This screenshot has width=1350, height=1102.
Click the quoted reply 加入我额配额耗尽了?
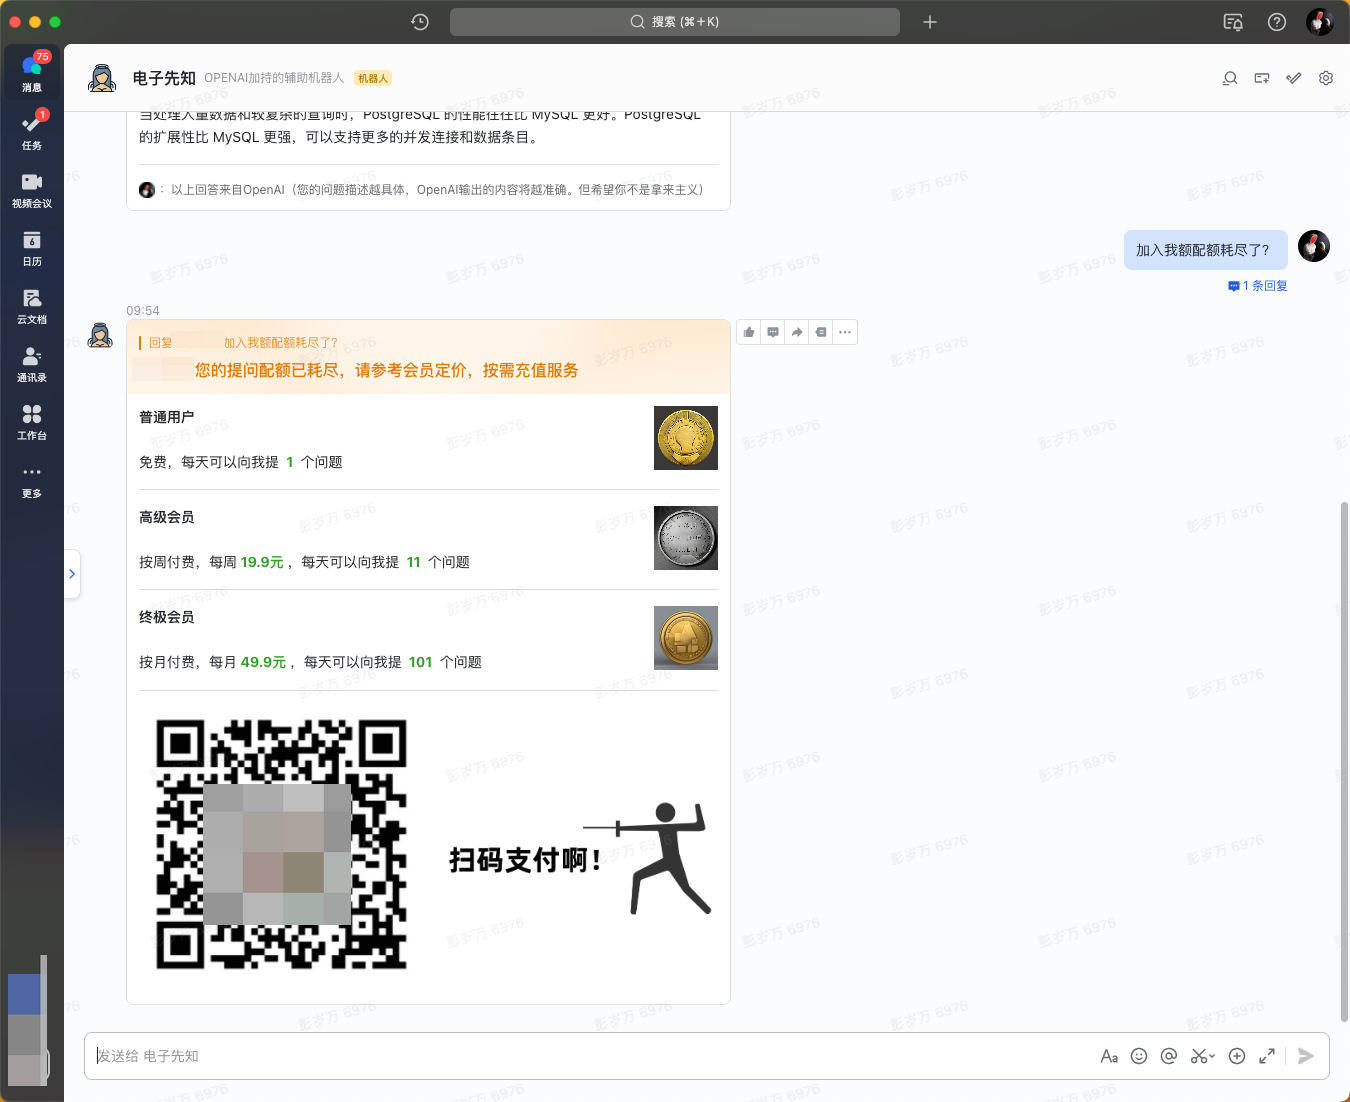tap(280, 343)
